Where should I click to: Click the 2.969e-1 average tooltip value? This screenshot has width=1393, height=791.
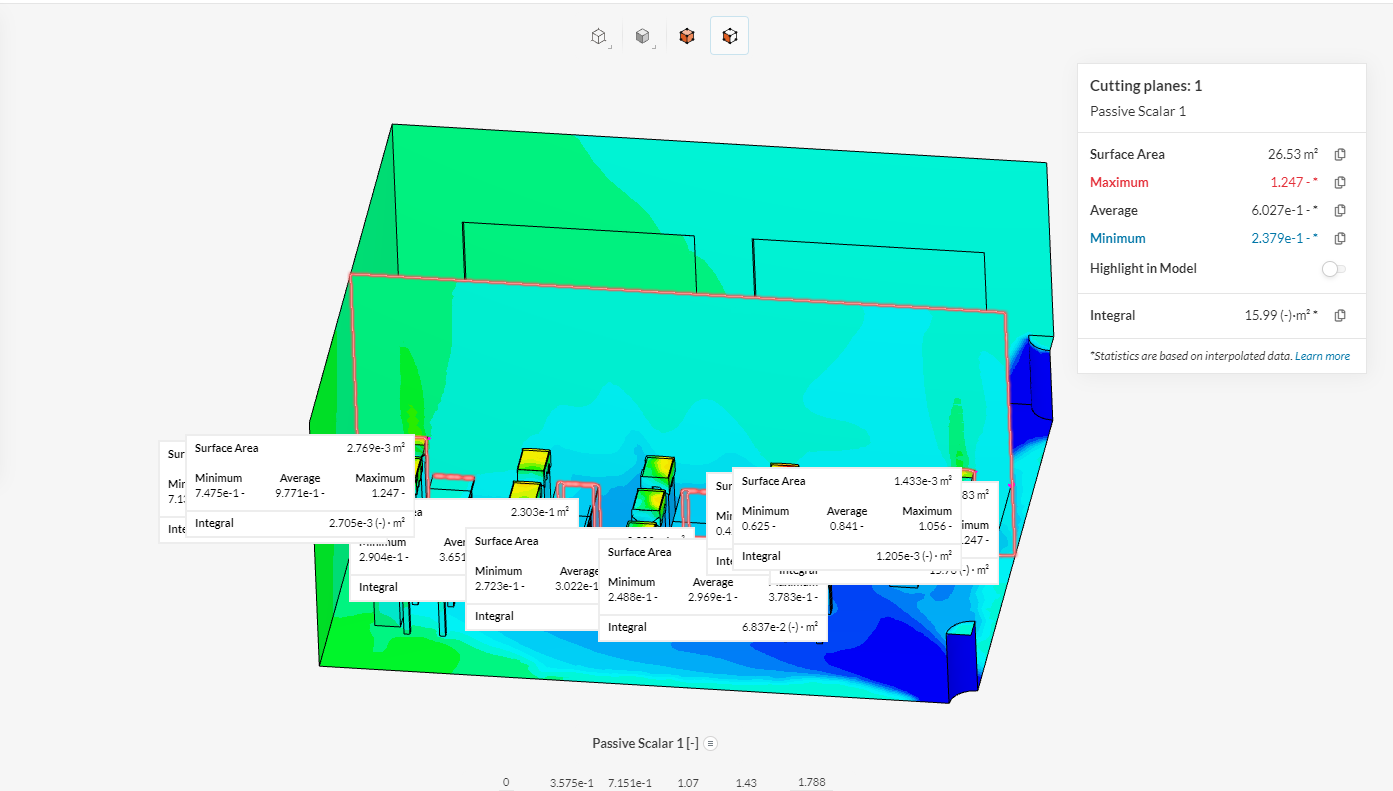click(712, 597)
